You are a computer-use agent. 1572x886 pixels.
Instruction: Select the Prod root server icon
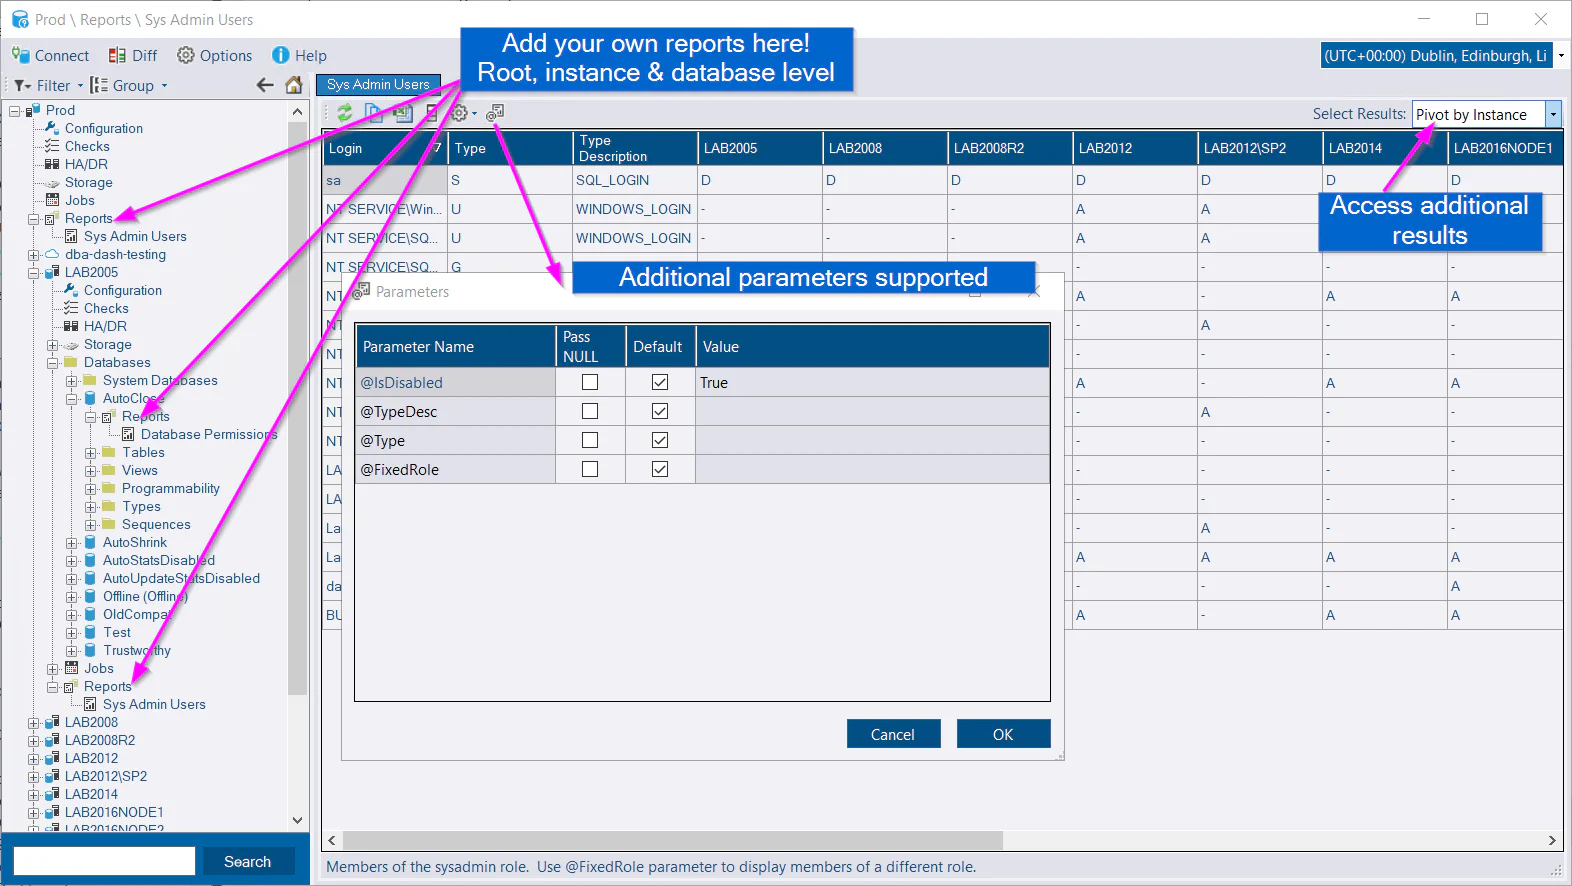pos(33,110)
